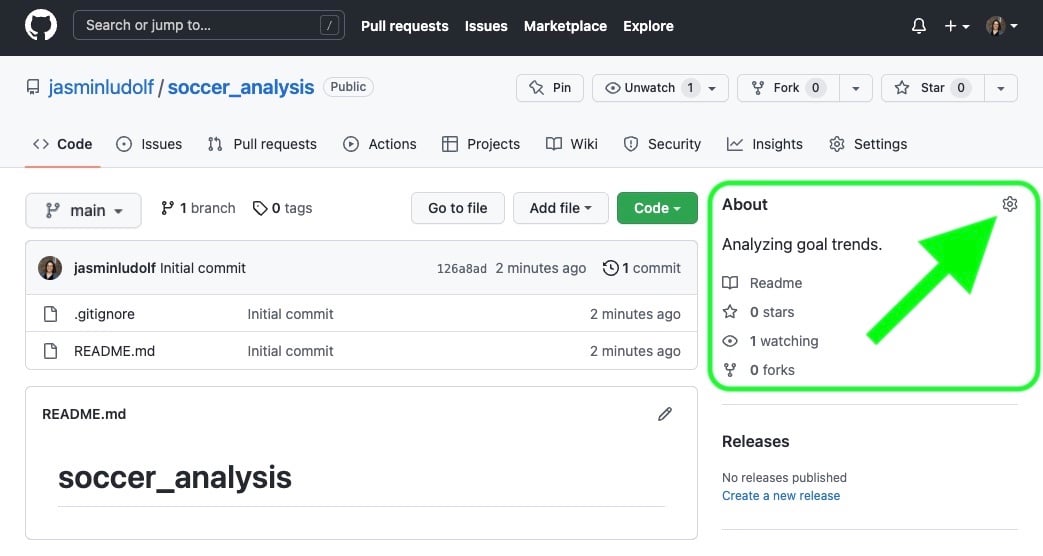Open the repository Settings tab
1043x556 pixels.
click(x=868, y=144)
